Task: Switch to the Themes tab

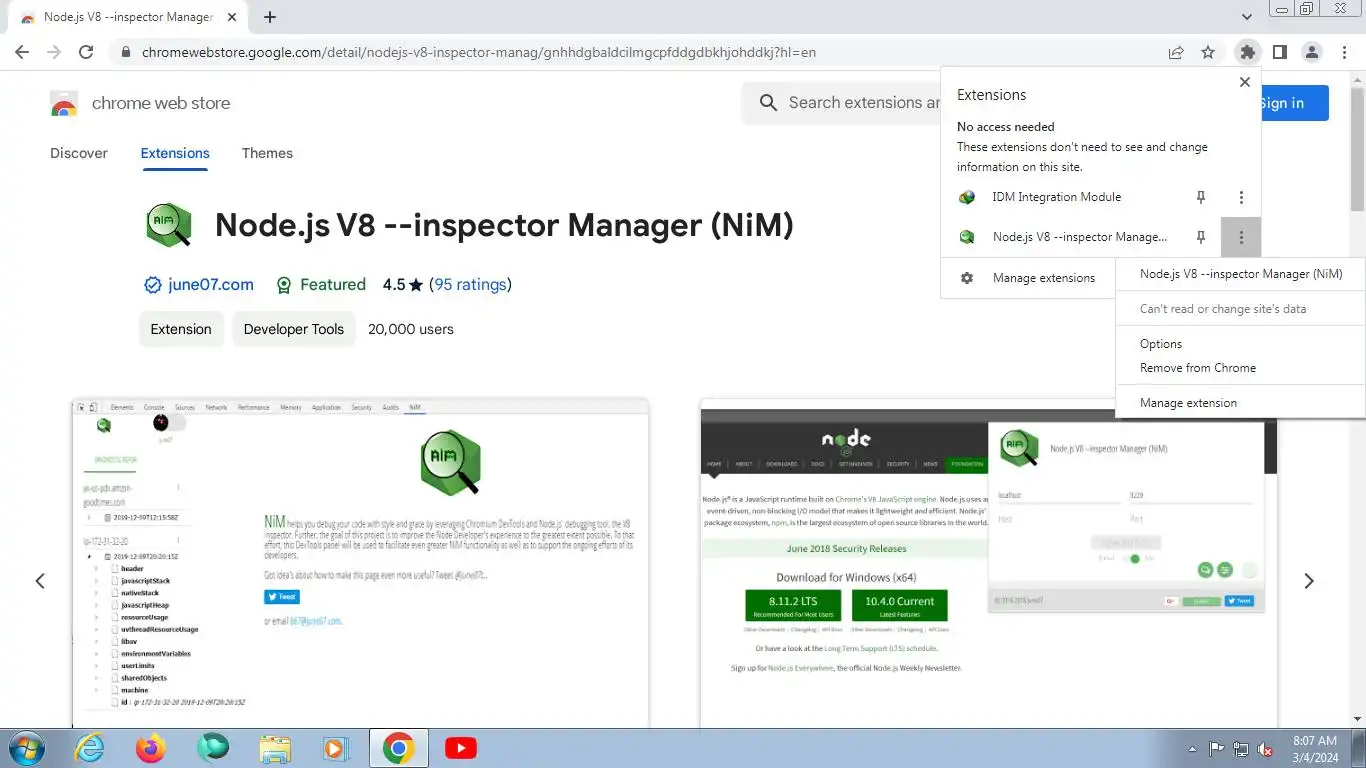Action: [x=267, y=153]
